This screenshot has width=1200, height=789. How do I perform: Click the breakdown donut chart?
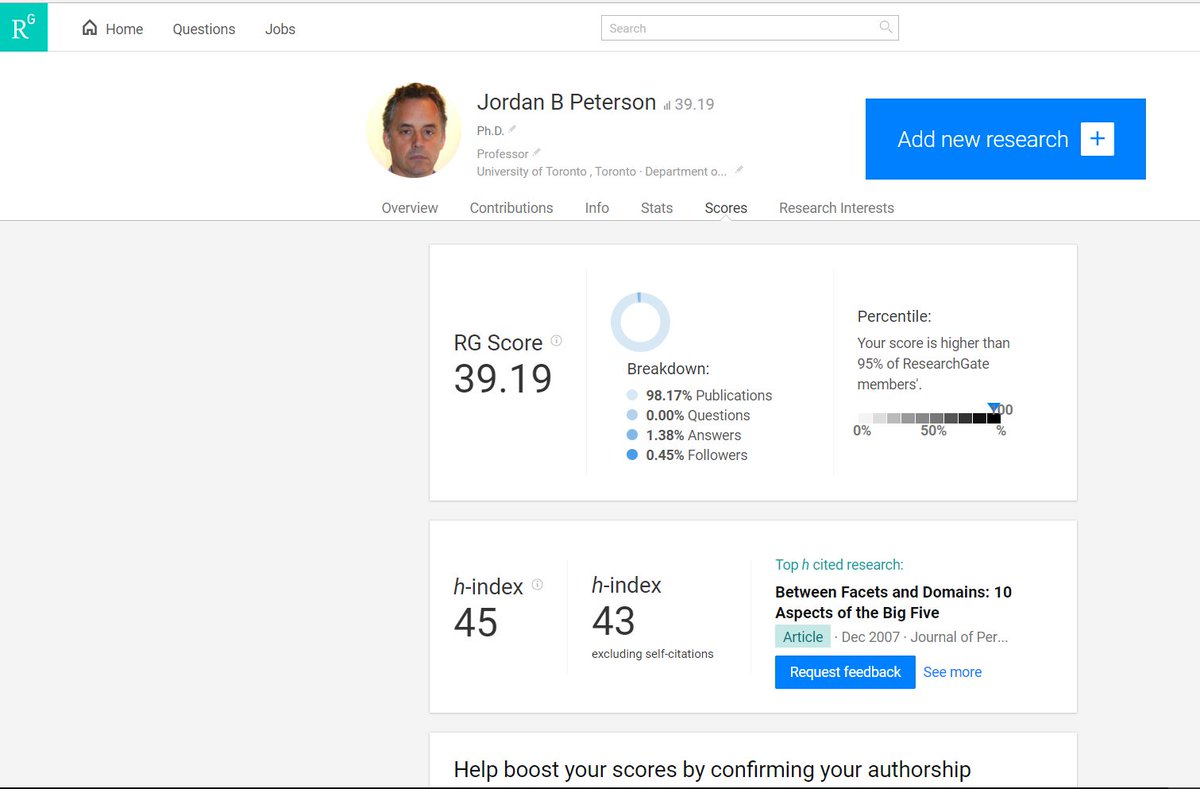[640, 322]
